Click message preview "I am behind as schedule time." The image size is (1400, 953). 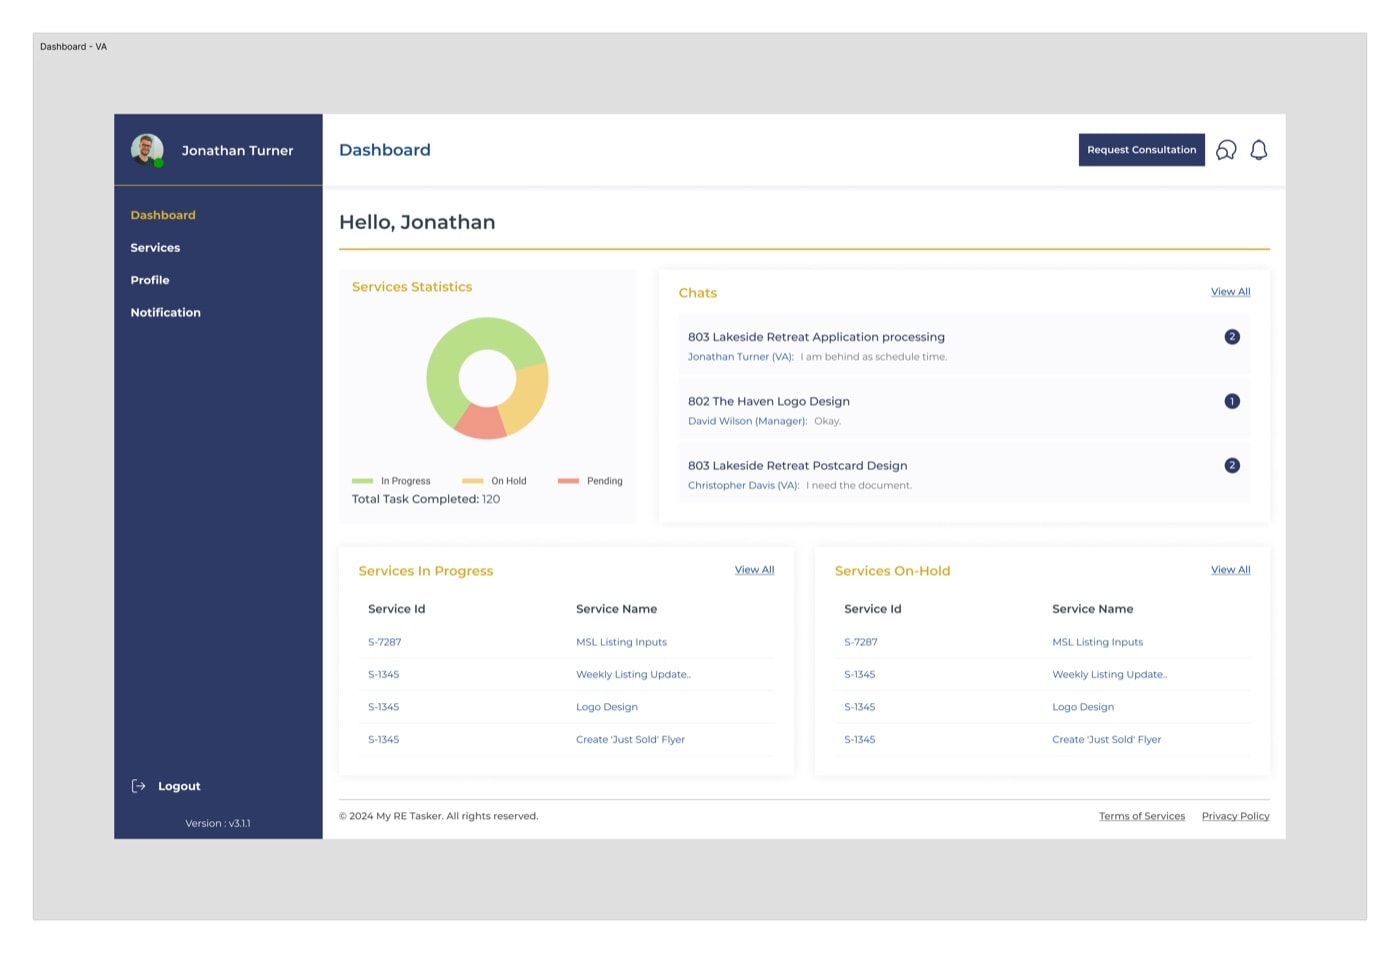point(874,357)
